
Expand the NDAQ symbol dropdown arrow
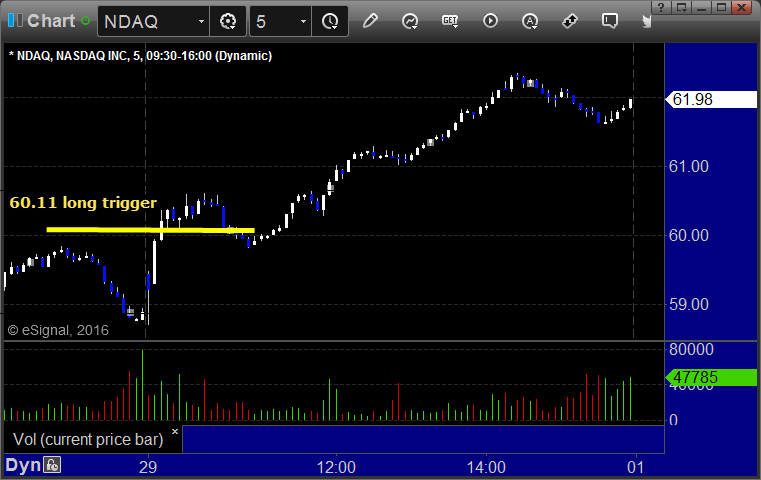click(201, 21)
